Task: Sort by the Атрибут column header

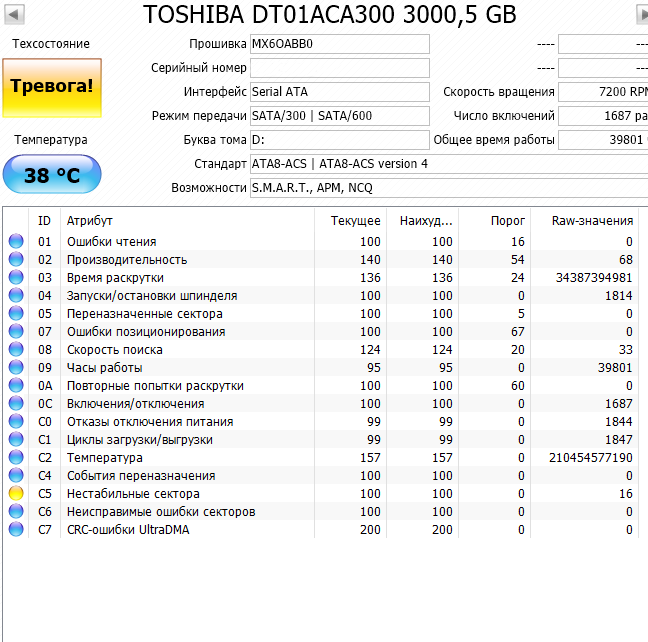Action: [x=187, y=221]
